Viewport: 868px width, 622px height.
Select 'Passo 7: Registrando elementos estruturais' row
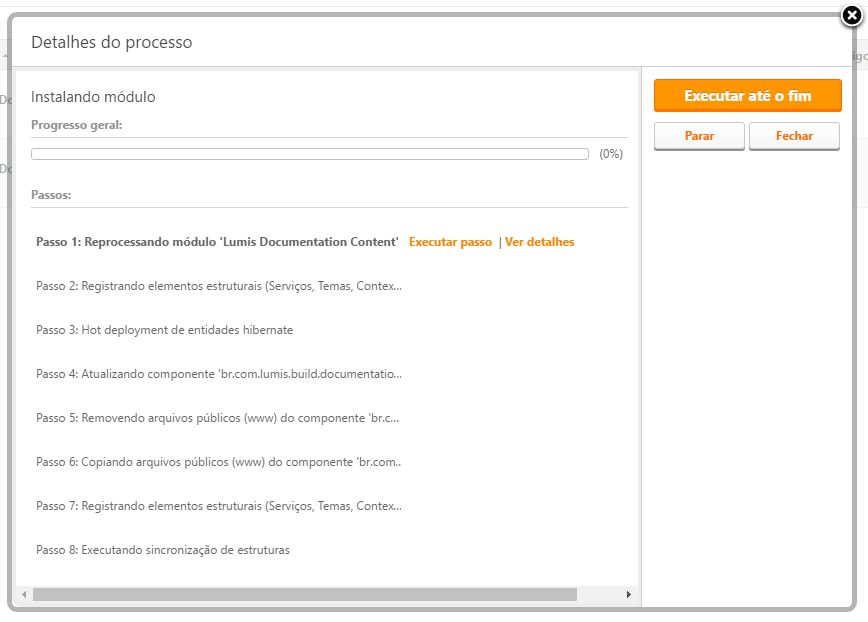coord(219,506)
